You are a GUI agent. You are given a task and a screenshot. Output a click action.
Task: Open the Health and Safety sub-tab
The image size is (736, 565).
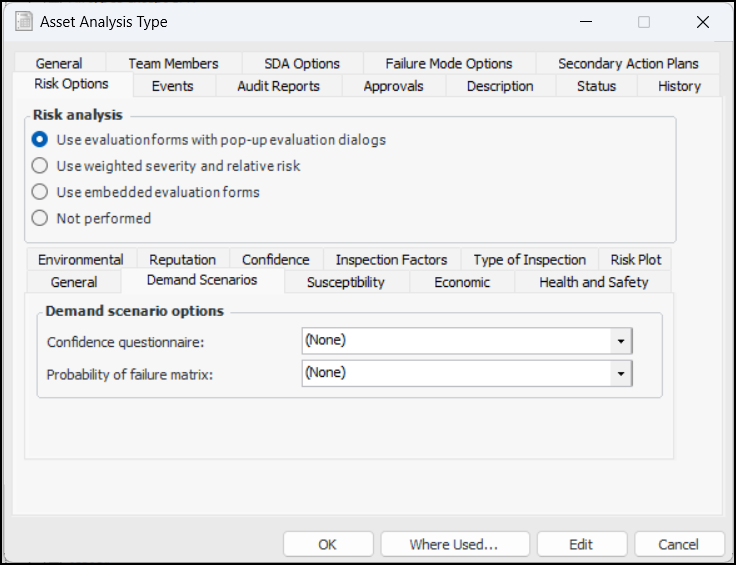(x=593, y=282)
